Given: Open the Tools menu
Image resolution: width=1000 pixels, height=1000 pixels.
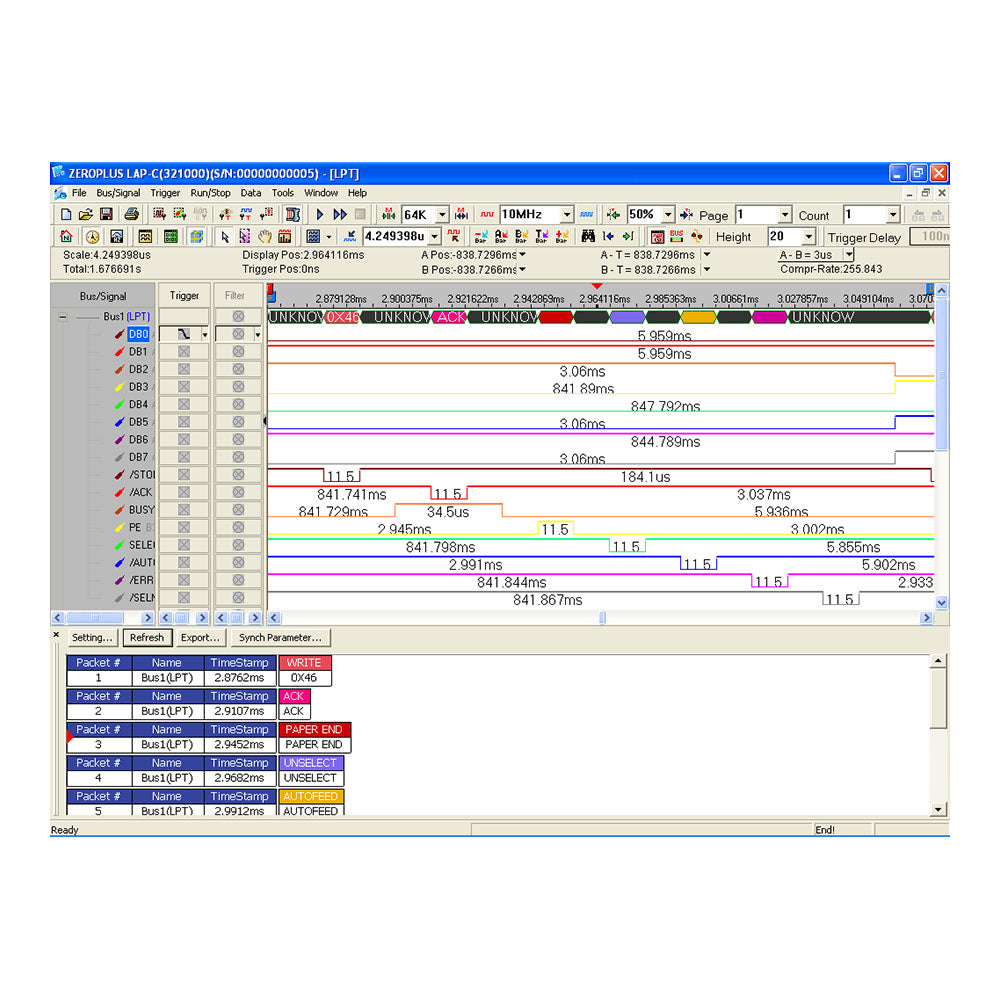Looking at the screenshot, I should [x=283, y=193].
